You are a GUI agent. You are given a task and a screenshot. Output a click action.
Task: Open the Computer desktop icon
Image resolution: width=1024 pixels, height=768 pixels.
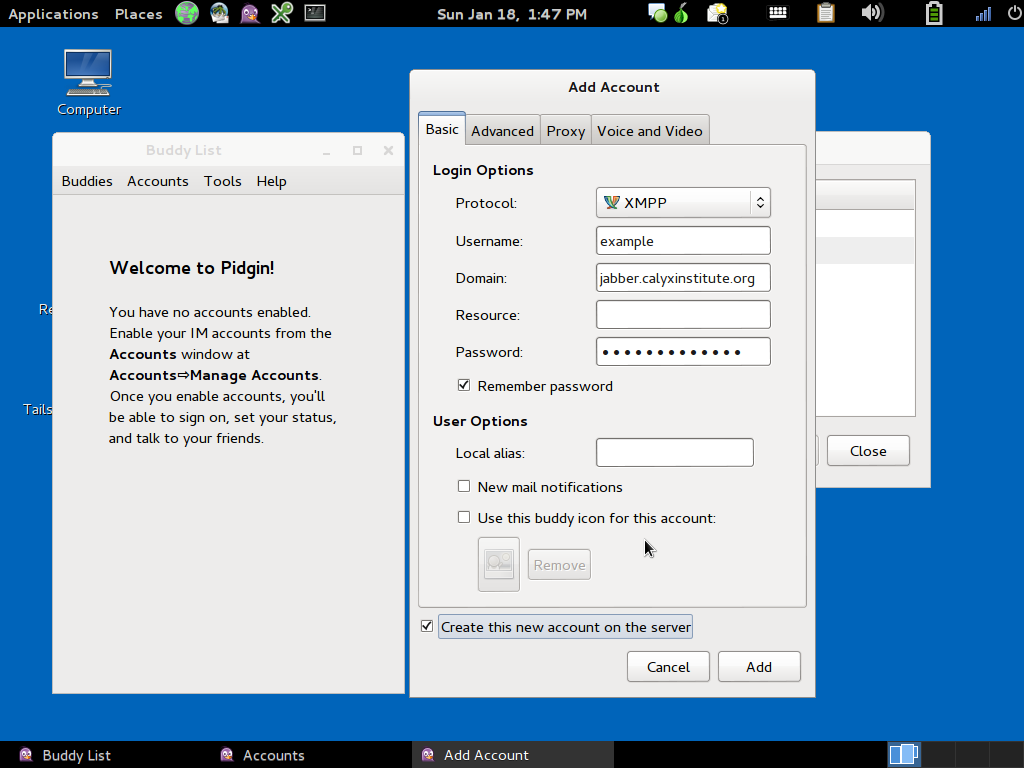89,83
